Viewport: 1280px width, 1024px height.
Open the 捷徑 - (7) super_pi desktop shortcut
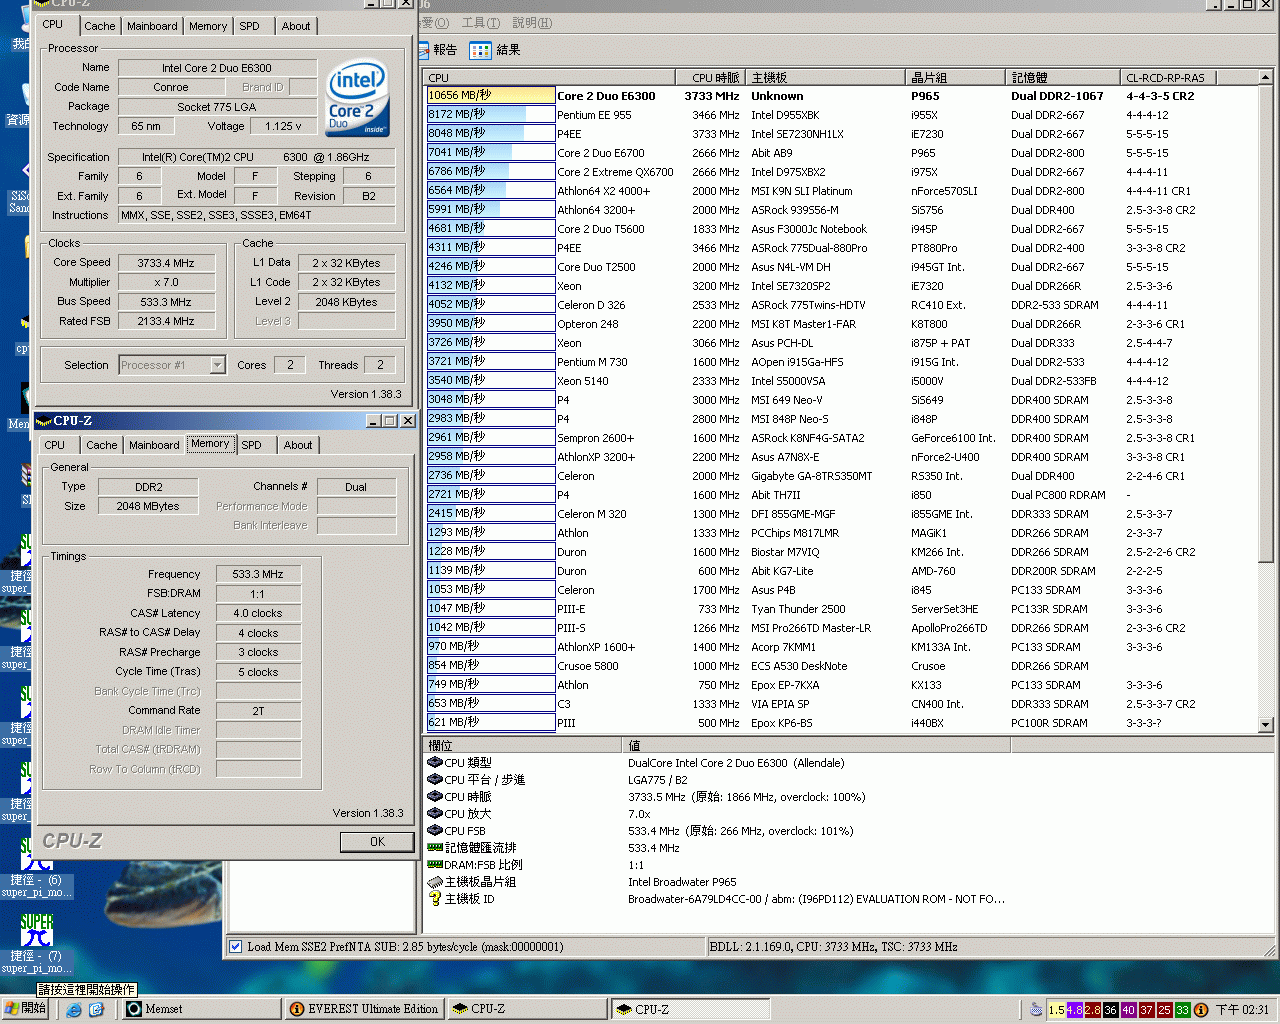click(36, 943)
